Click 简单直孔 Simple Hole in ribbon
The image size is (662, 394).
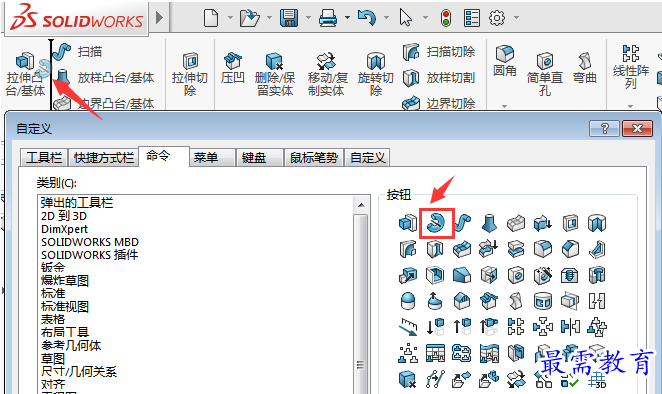tap(545, 74)
